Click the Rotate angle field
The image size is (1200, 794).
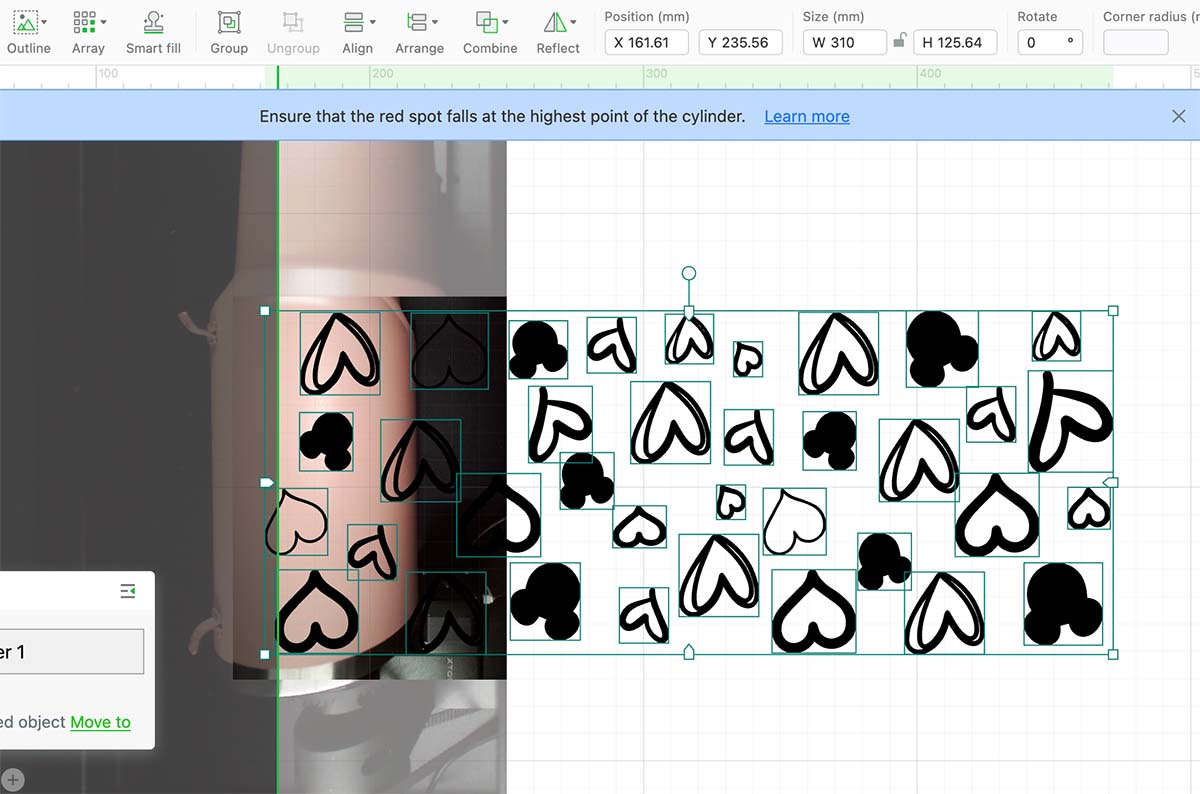click(x=1050, y=42)
